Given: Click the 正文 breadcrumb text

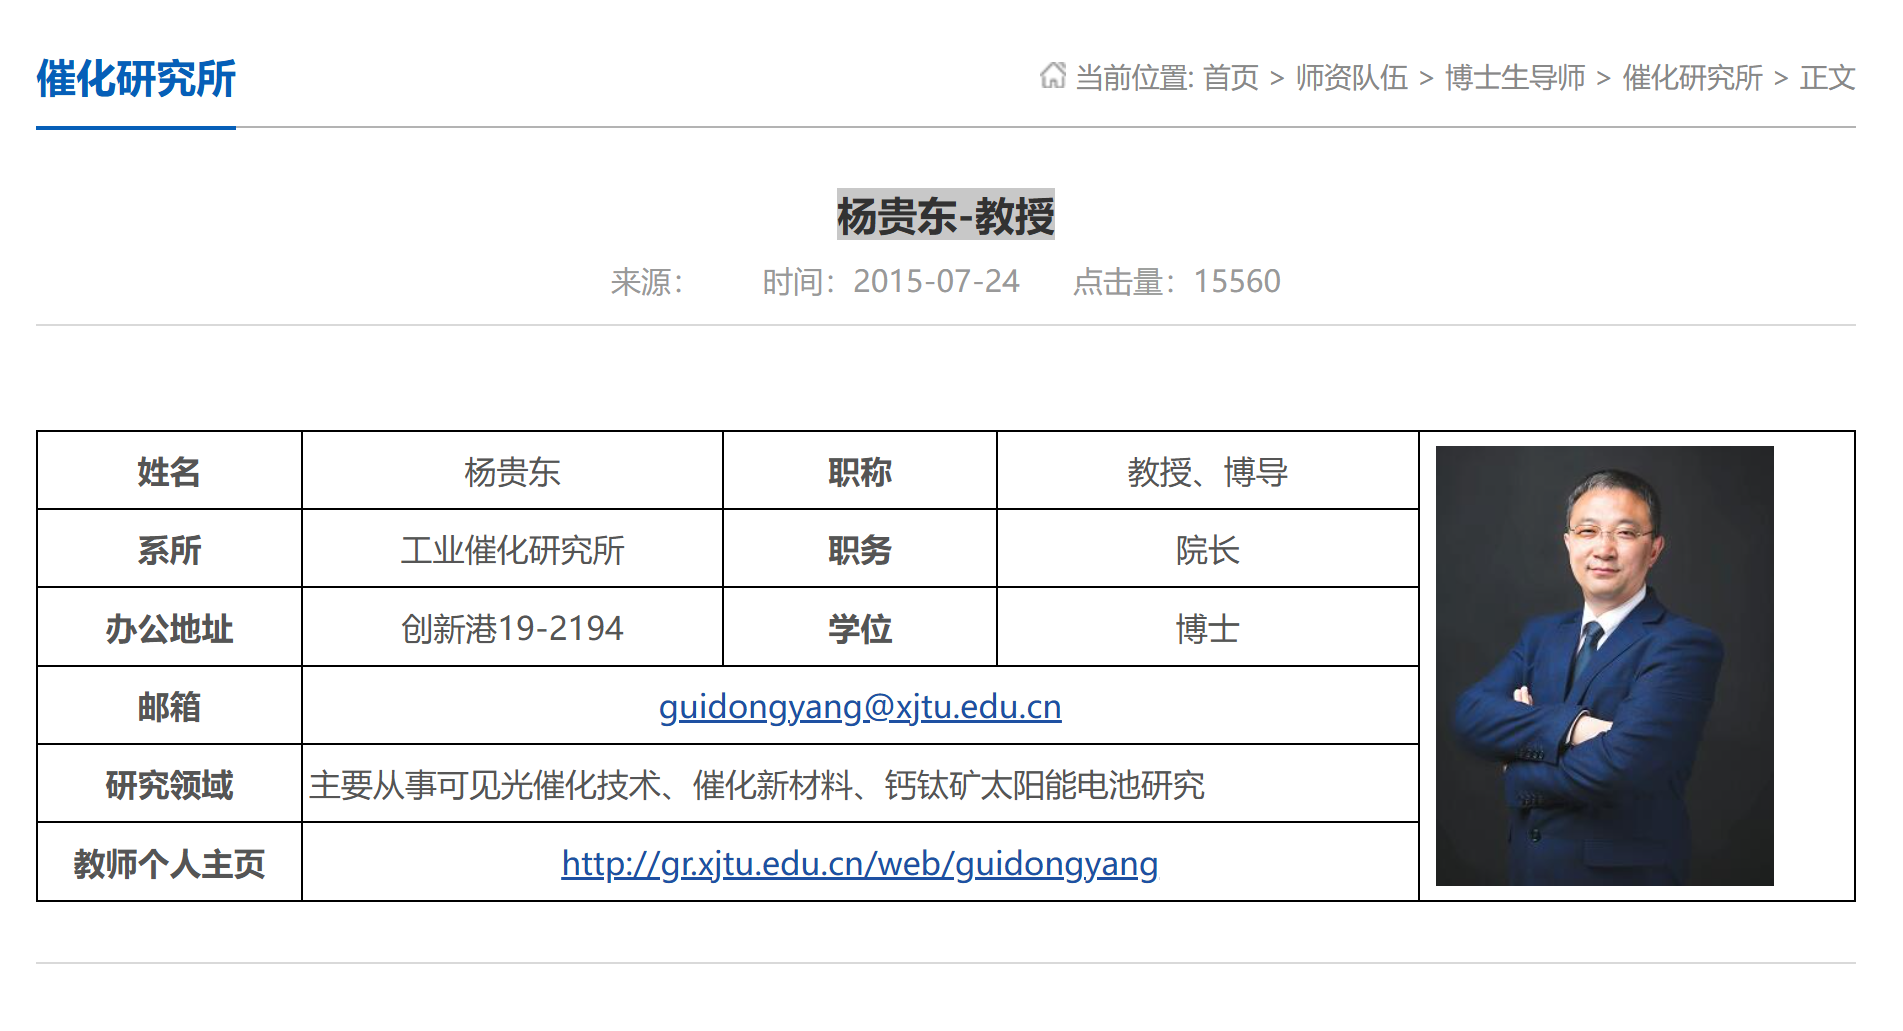Looking at the screenshot, I should [1827, 78].
